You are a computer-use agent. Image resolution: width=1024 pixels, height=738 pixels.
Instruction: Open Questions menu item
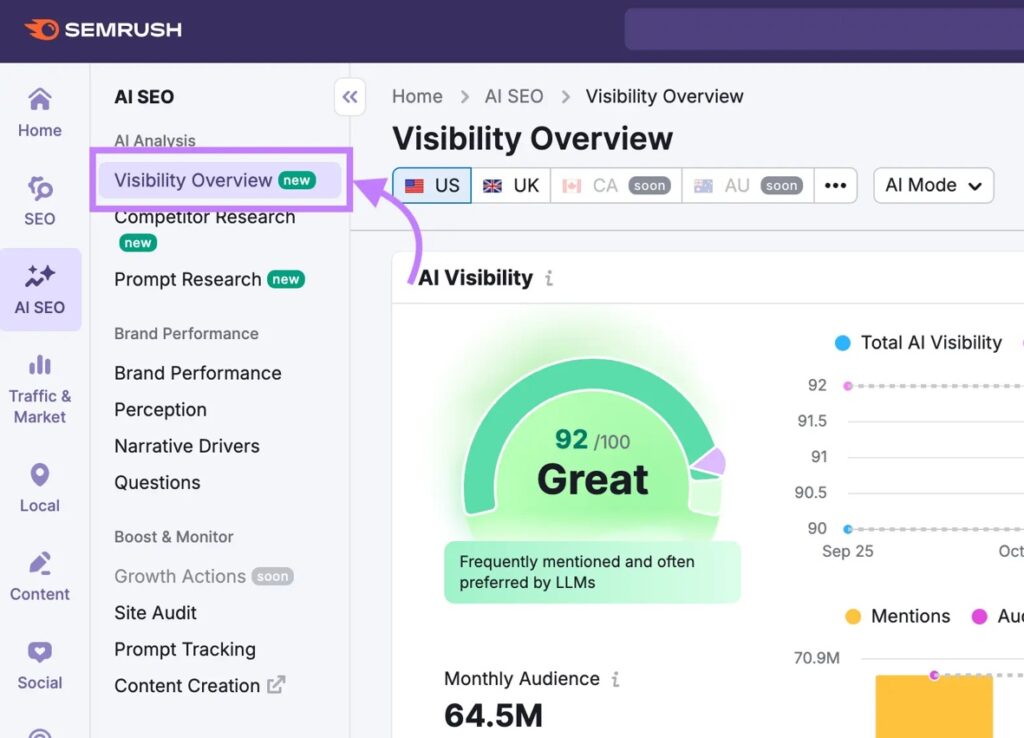157,483
